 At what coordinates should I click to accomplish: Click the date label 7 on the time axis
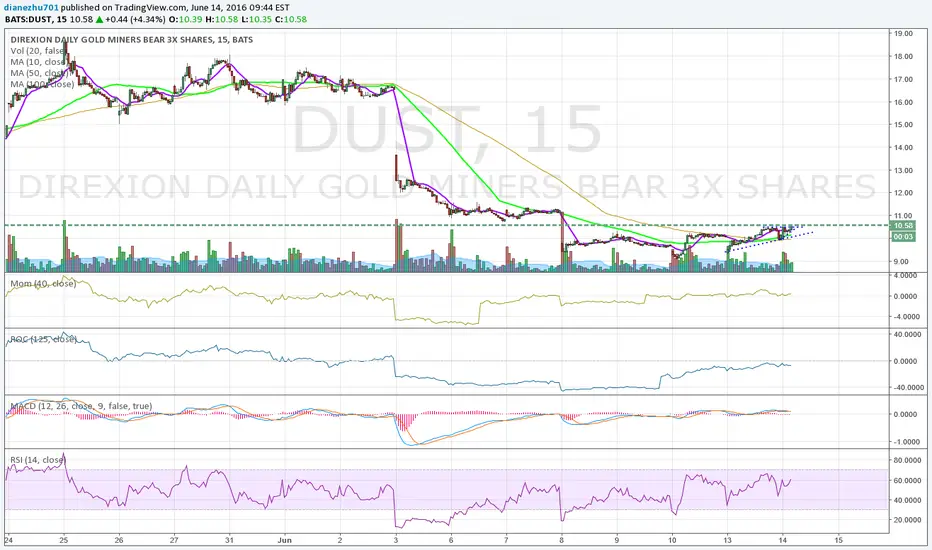[x=506, y=540]
